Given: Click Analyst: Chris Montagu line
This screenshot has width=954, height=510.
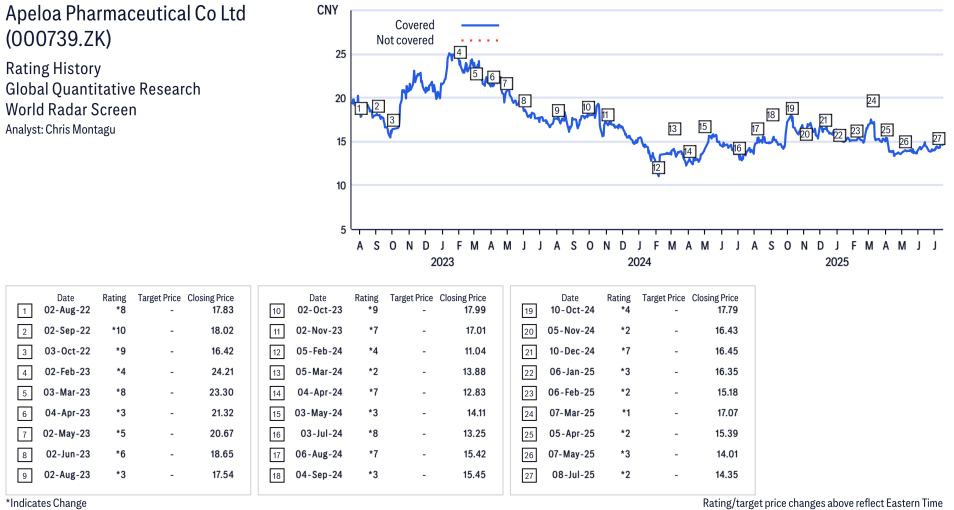Looking at the screenshot, I should (x=60, y=130).
